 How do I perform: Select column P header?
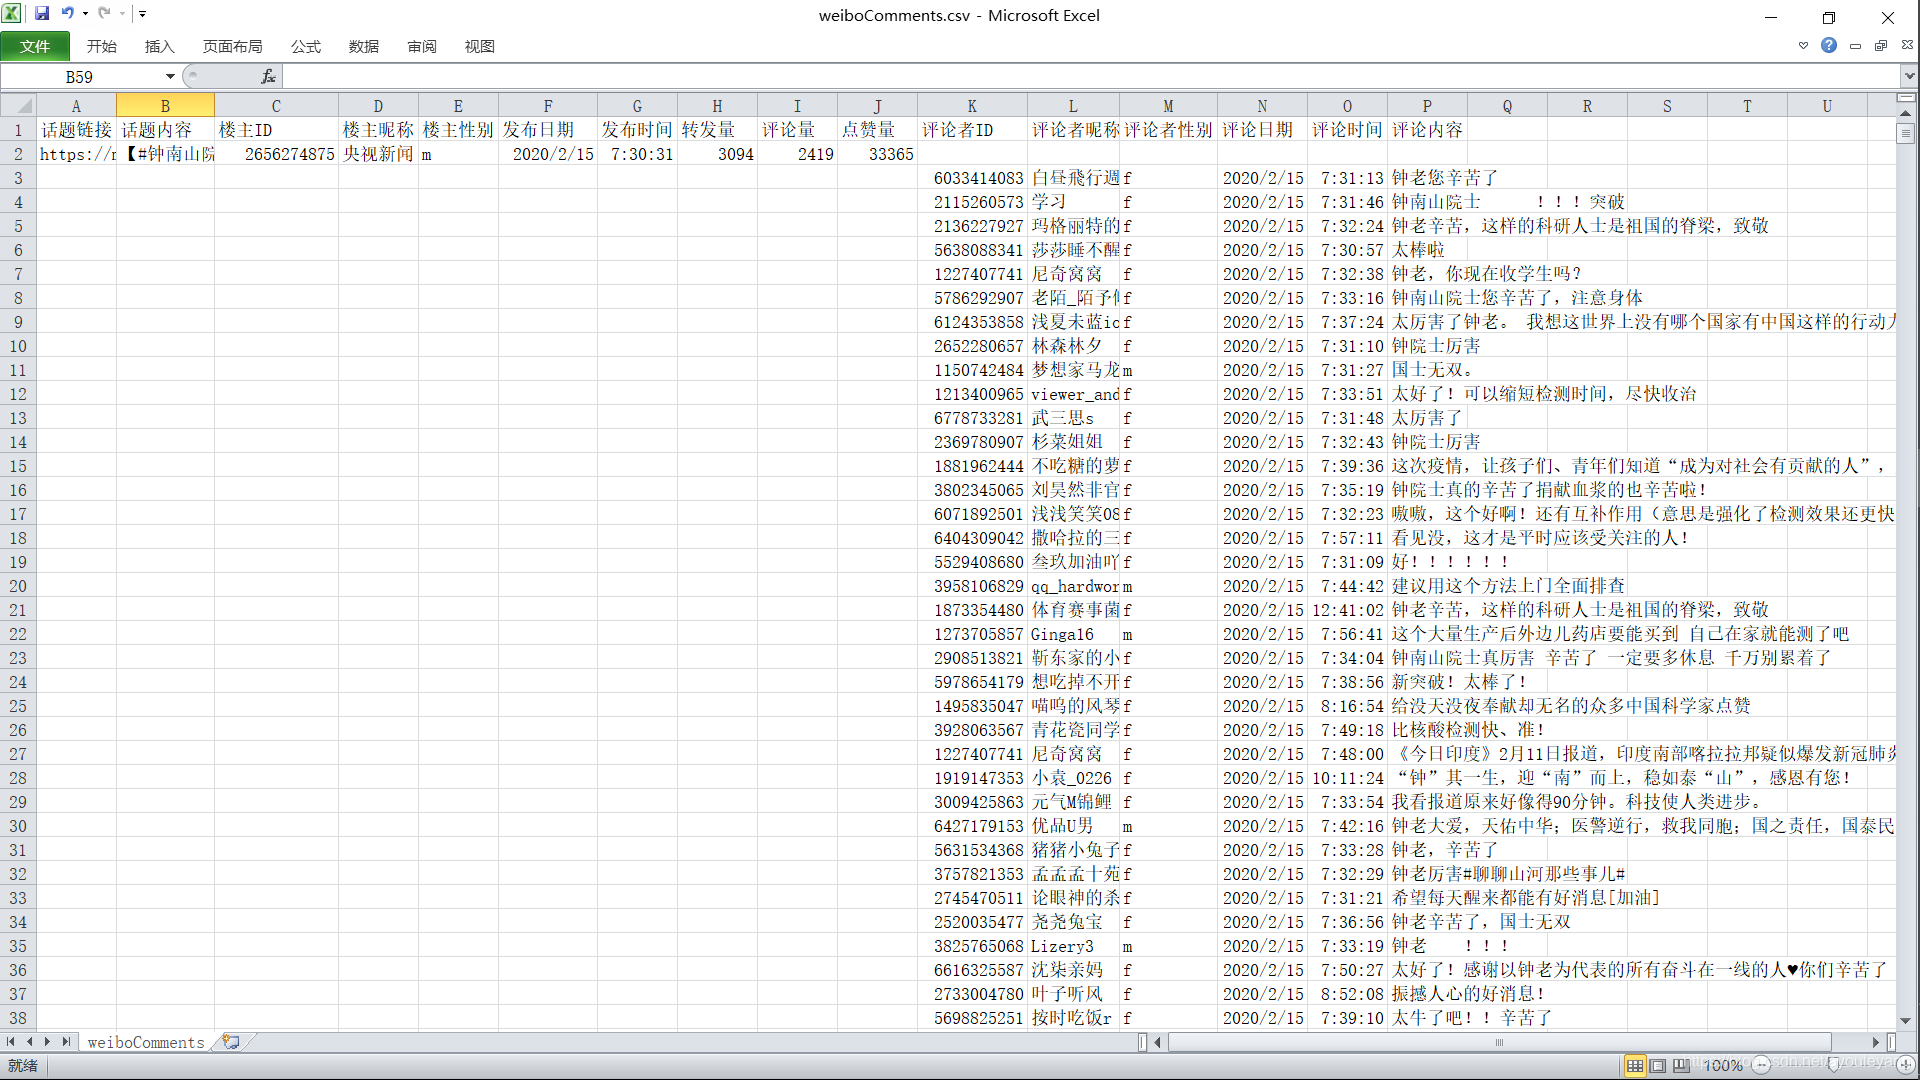click(x=1427, y=106)
